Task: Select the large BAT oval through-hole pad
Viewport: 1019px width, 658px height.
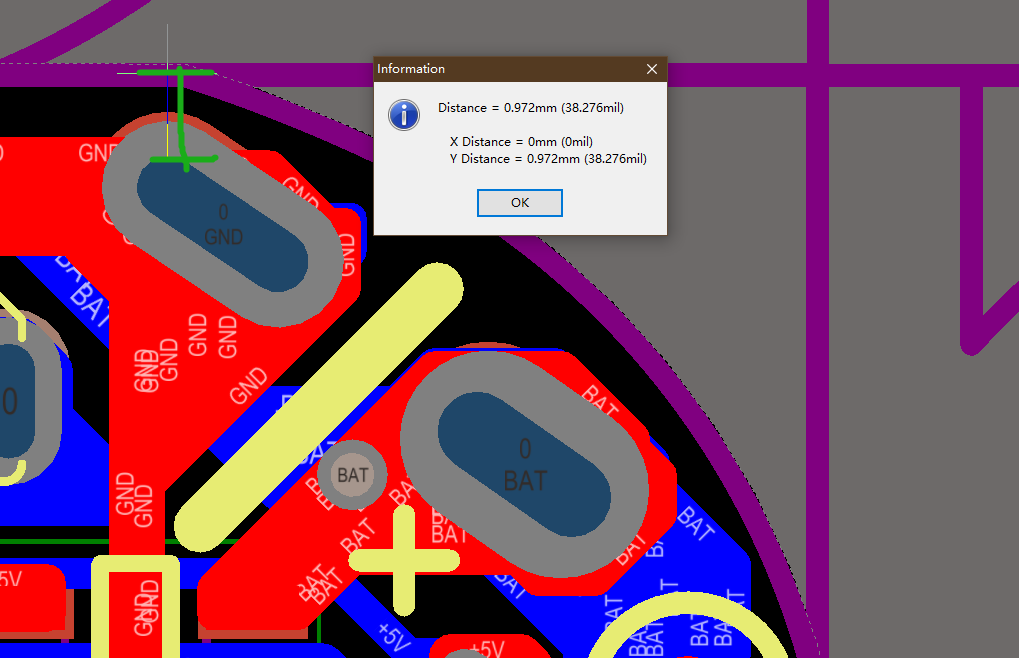Action: (524, 464)
